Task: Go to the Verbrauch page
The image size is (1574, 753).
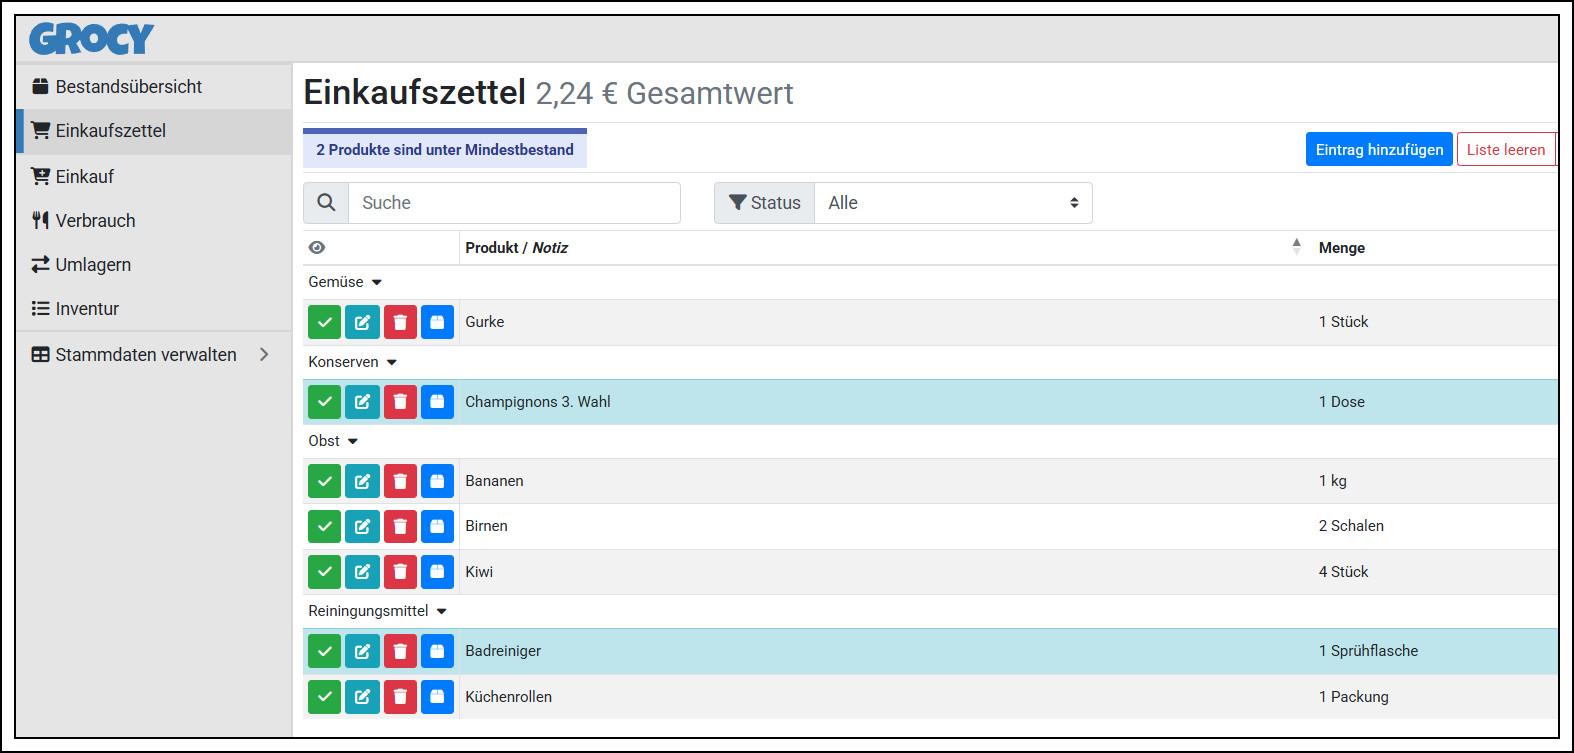Action: tap(95, 221)
